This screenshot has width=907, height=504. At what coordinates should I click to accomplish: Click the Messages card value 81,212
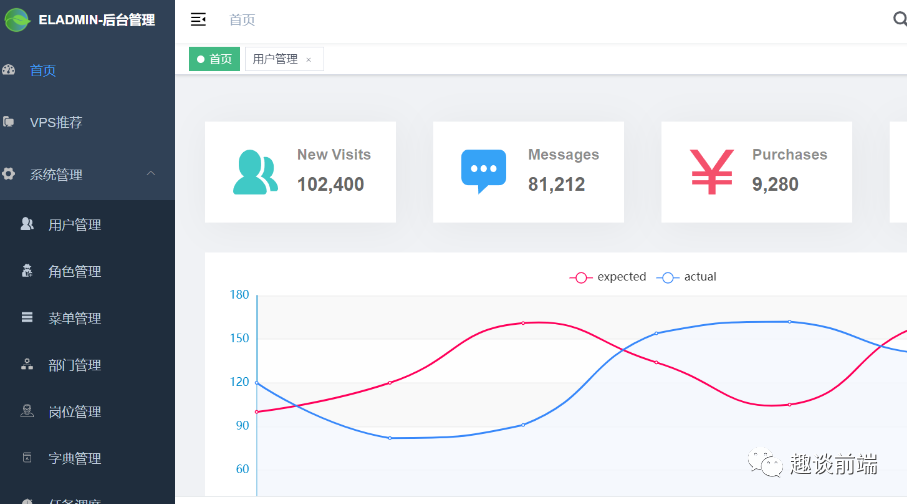pos(556,184)
